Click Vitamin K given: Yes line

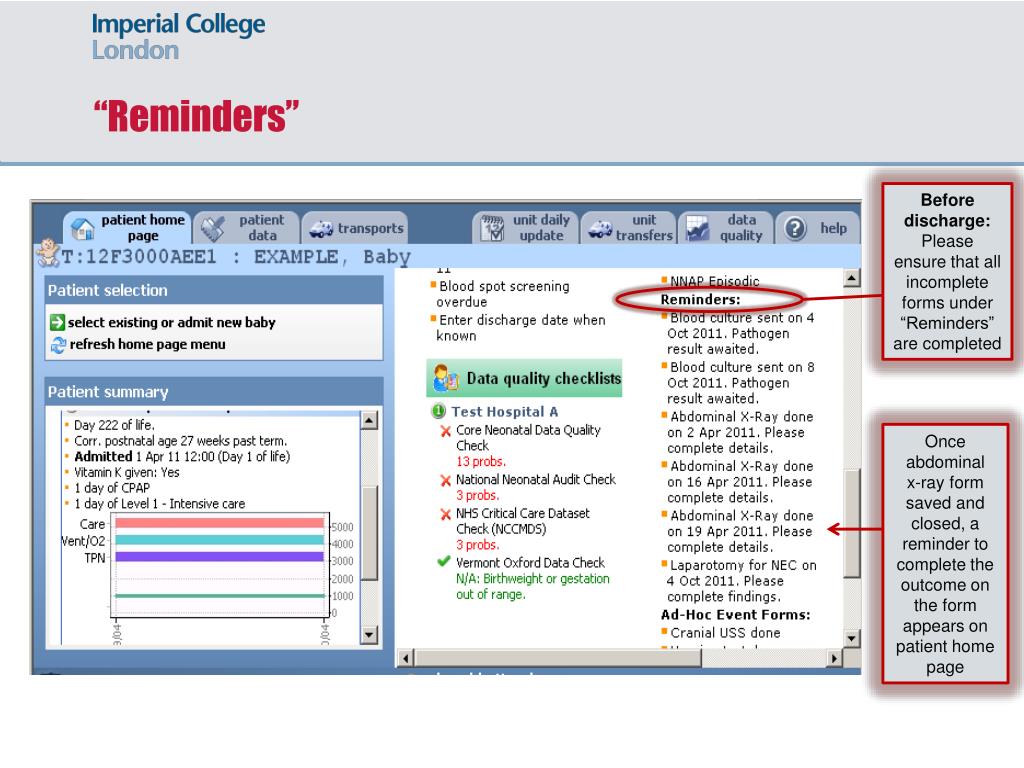pos(126,472)
